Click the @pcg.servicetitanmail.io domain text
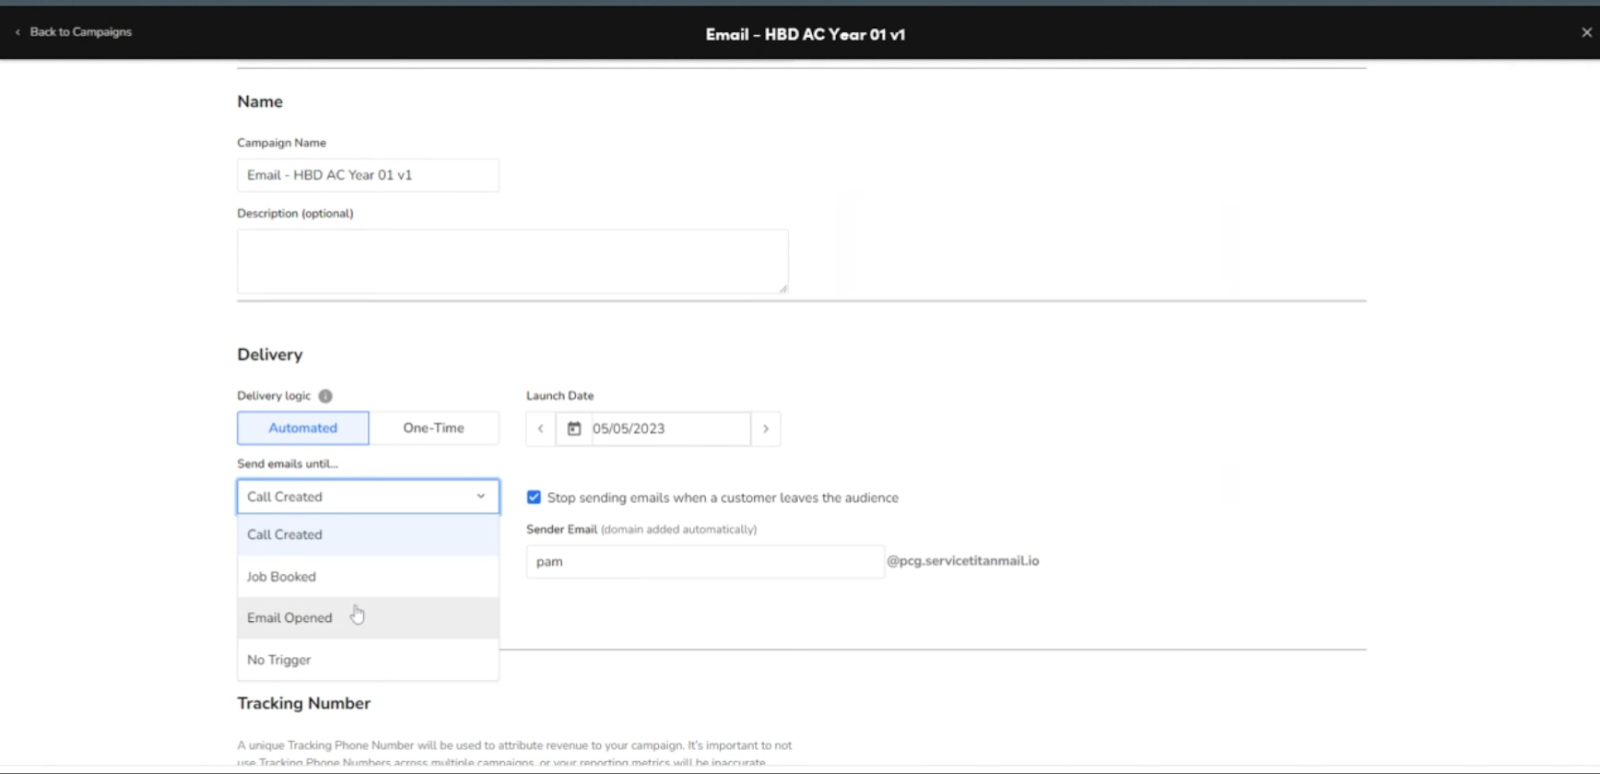 coord(963,561)
